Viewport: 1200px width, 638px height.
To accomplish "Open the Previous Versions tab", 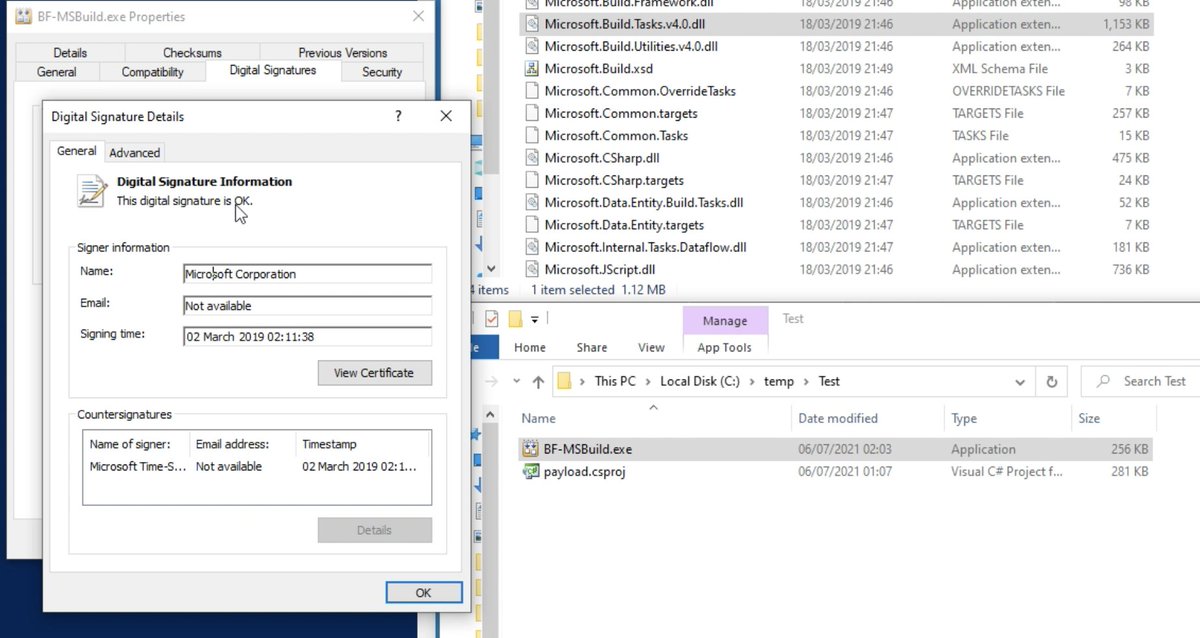I will pos(342,53).
